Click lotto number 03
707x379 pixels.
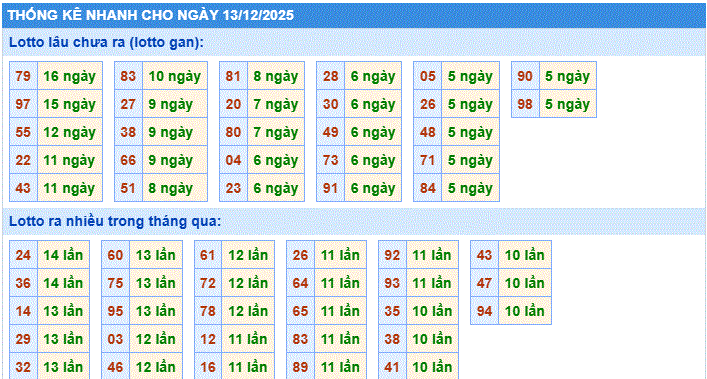click(x=115, y=339)
